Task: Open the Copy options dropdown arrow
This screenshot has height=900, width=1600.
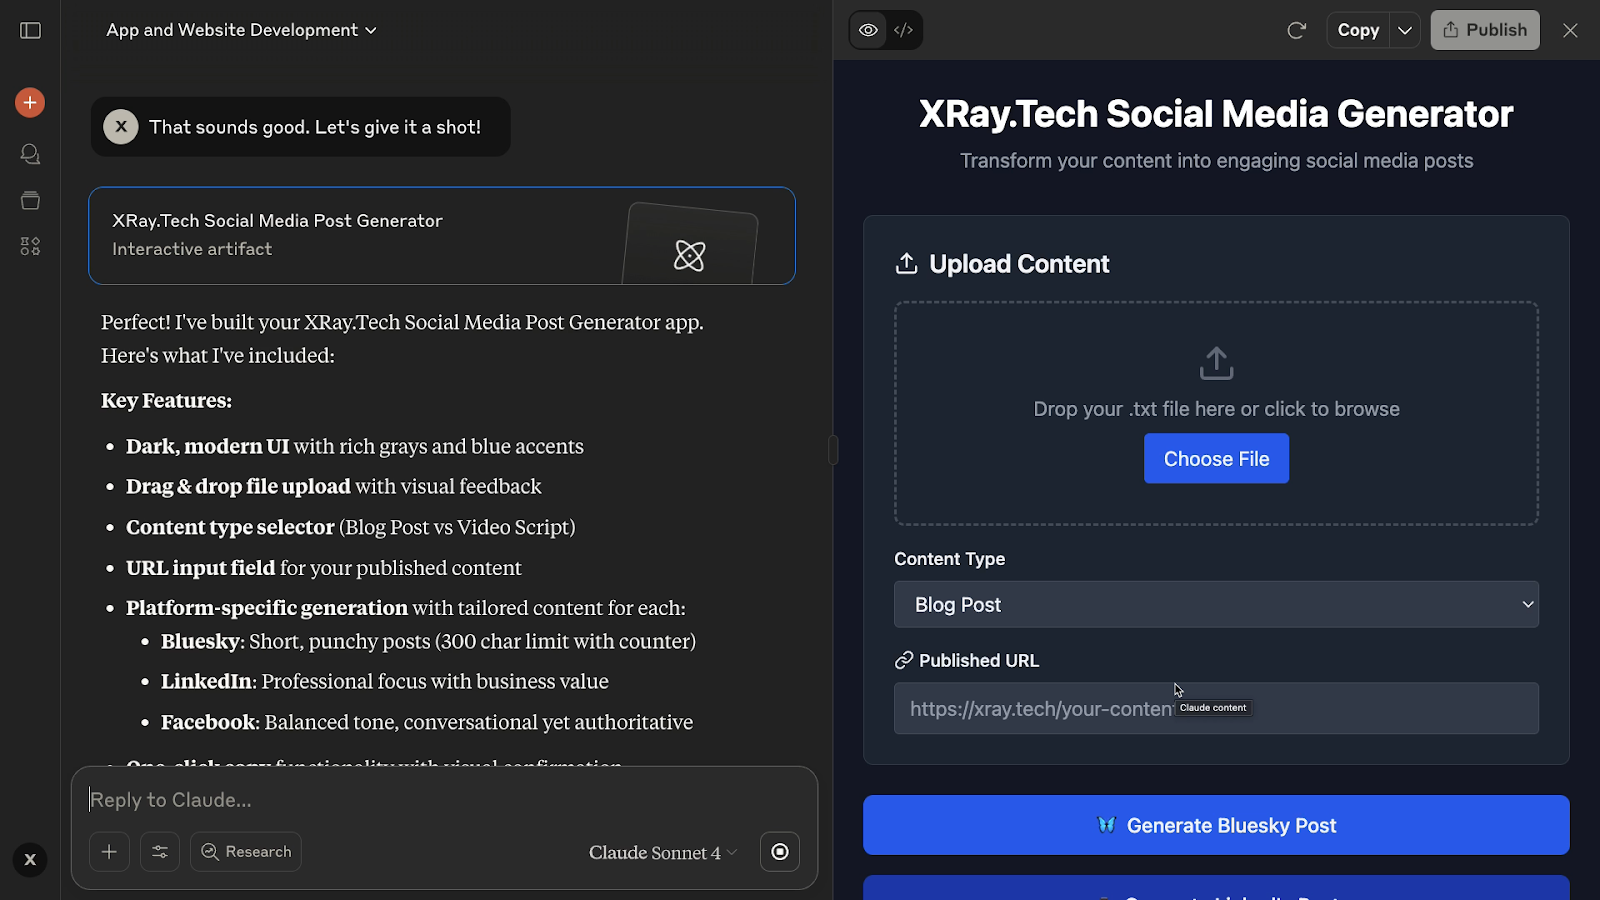Action: (x=1405, y=30)
